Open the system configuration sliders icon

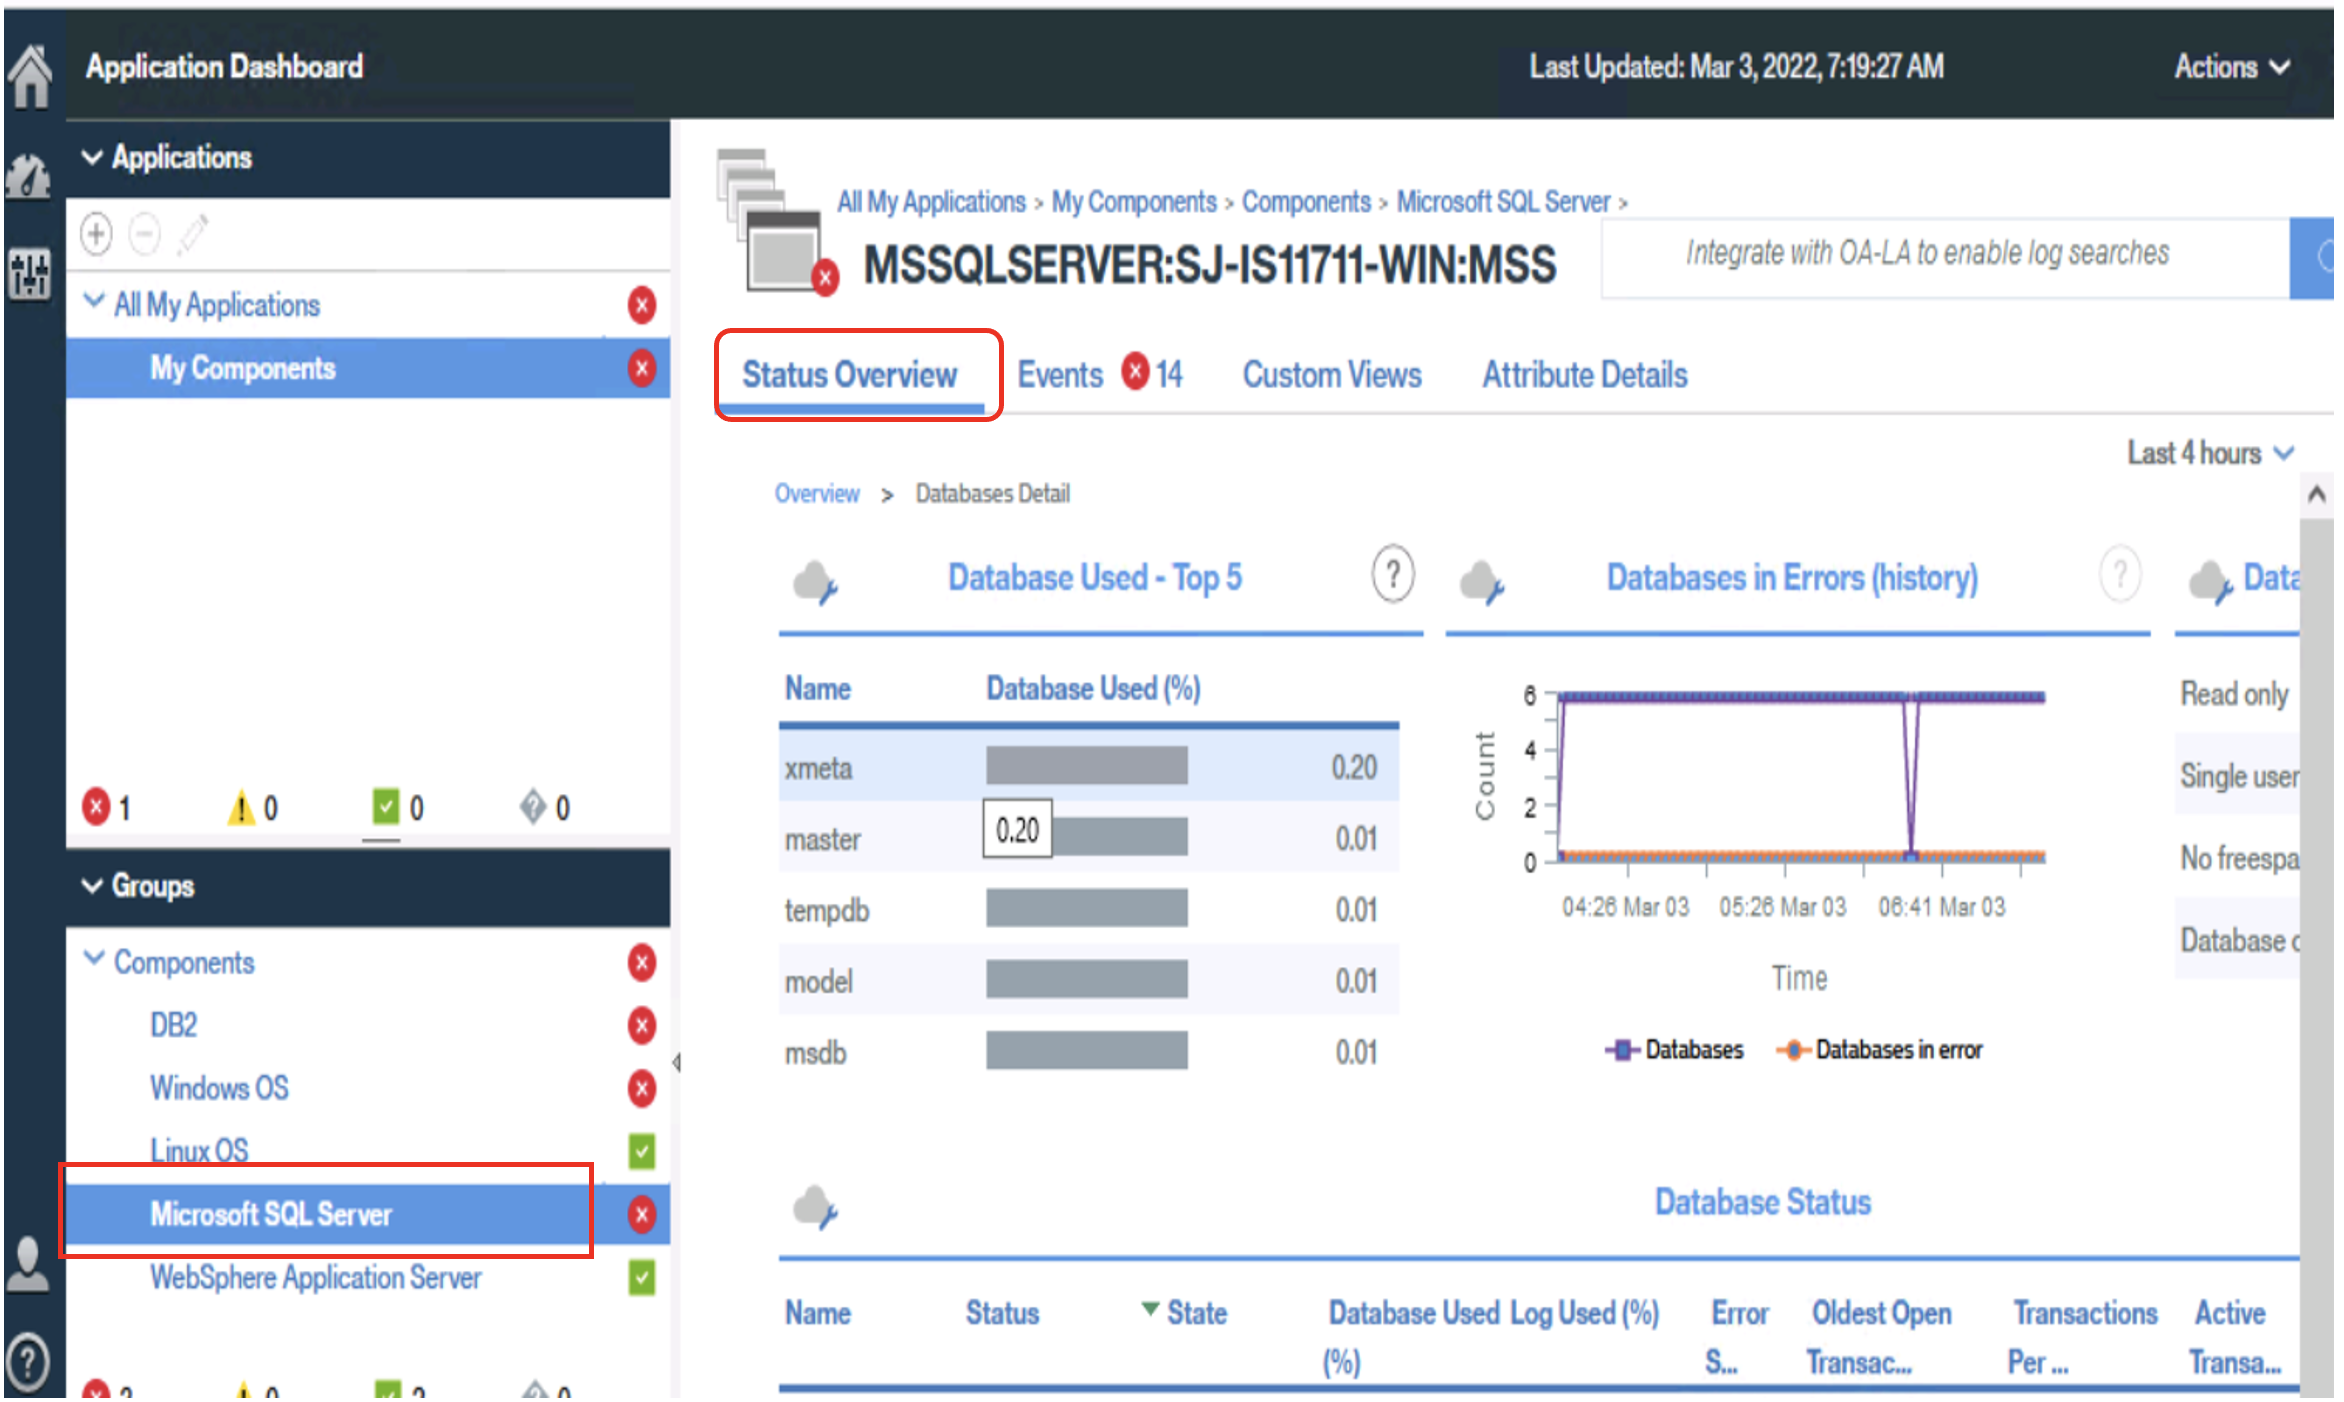coord(29,273)
